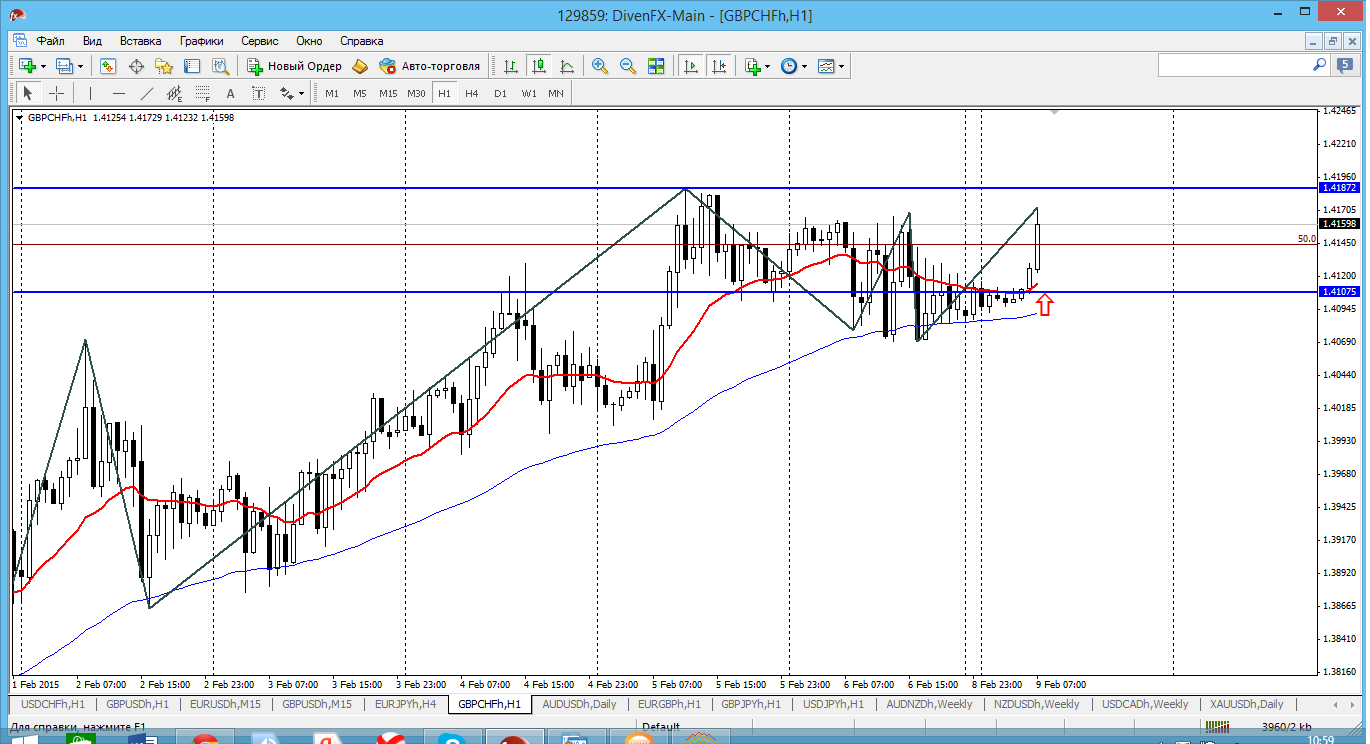Switch timeframe to H4

coord(472,93)
